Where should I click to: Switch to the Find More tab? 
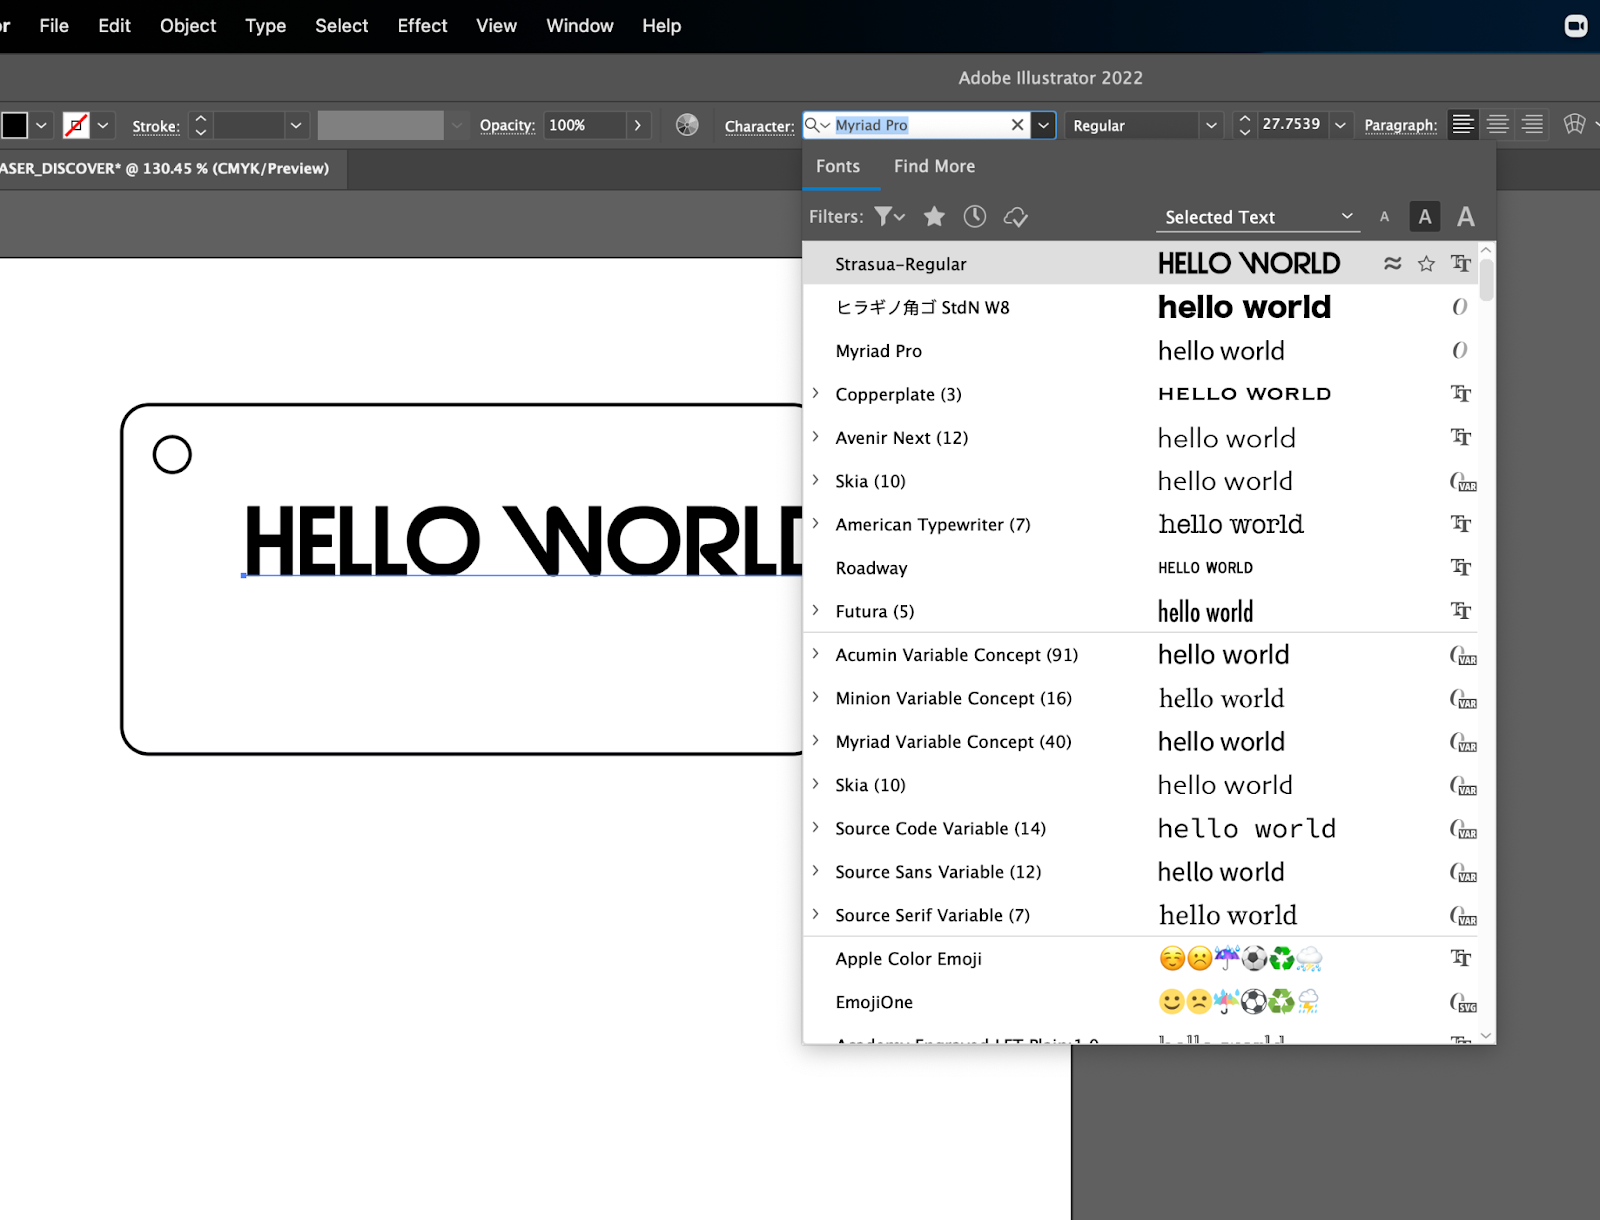[x=934, y=166]
